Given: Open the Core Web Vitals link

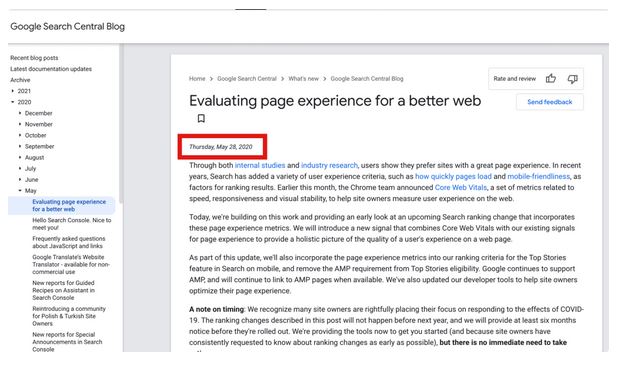Looking at the screenshot, I should pos(461,188).
